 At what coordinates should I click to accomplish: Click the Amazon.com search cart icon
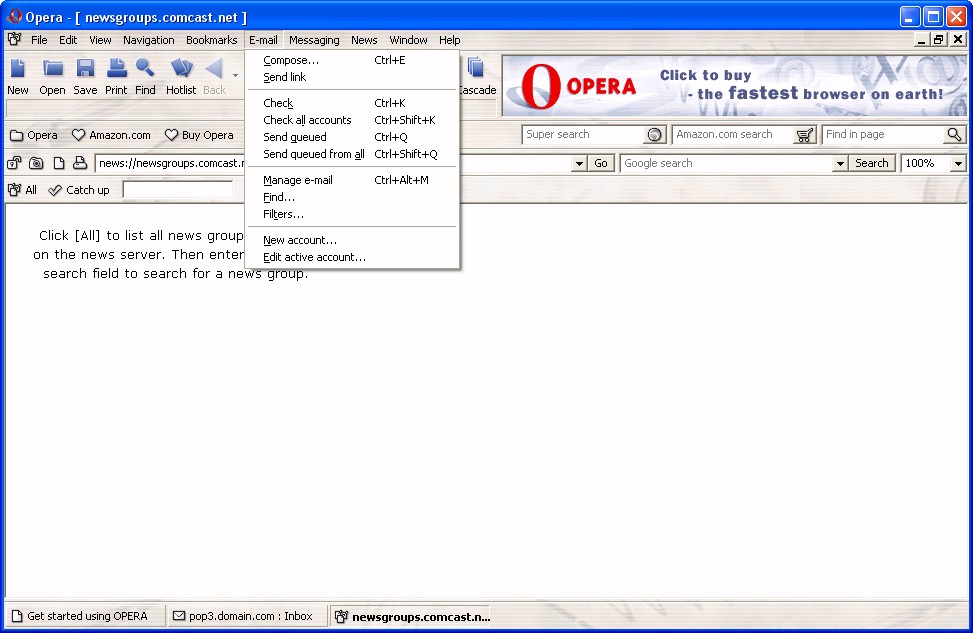click(x=804, y=135)
